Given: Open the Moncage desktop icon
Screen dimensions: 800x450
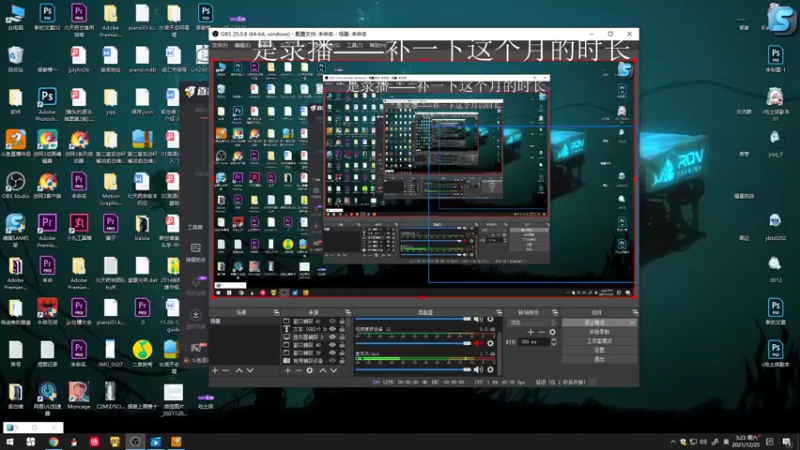Looking at the screenshot, I should point(79,395).
